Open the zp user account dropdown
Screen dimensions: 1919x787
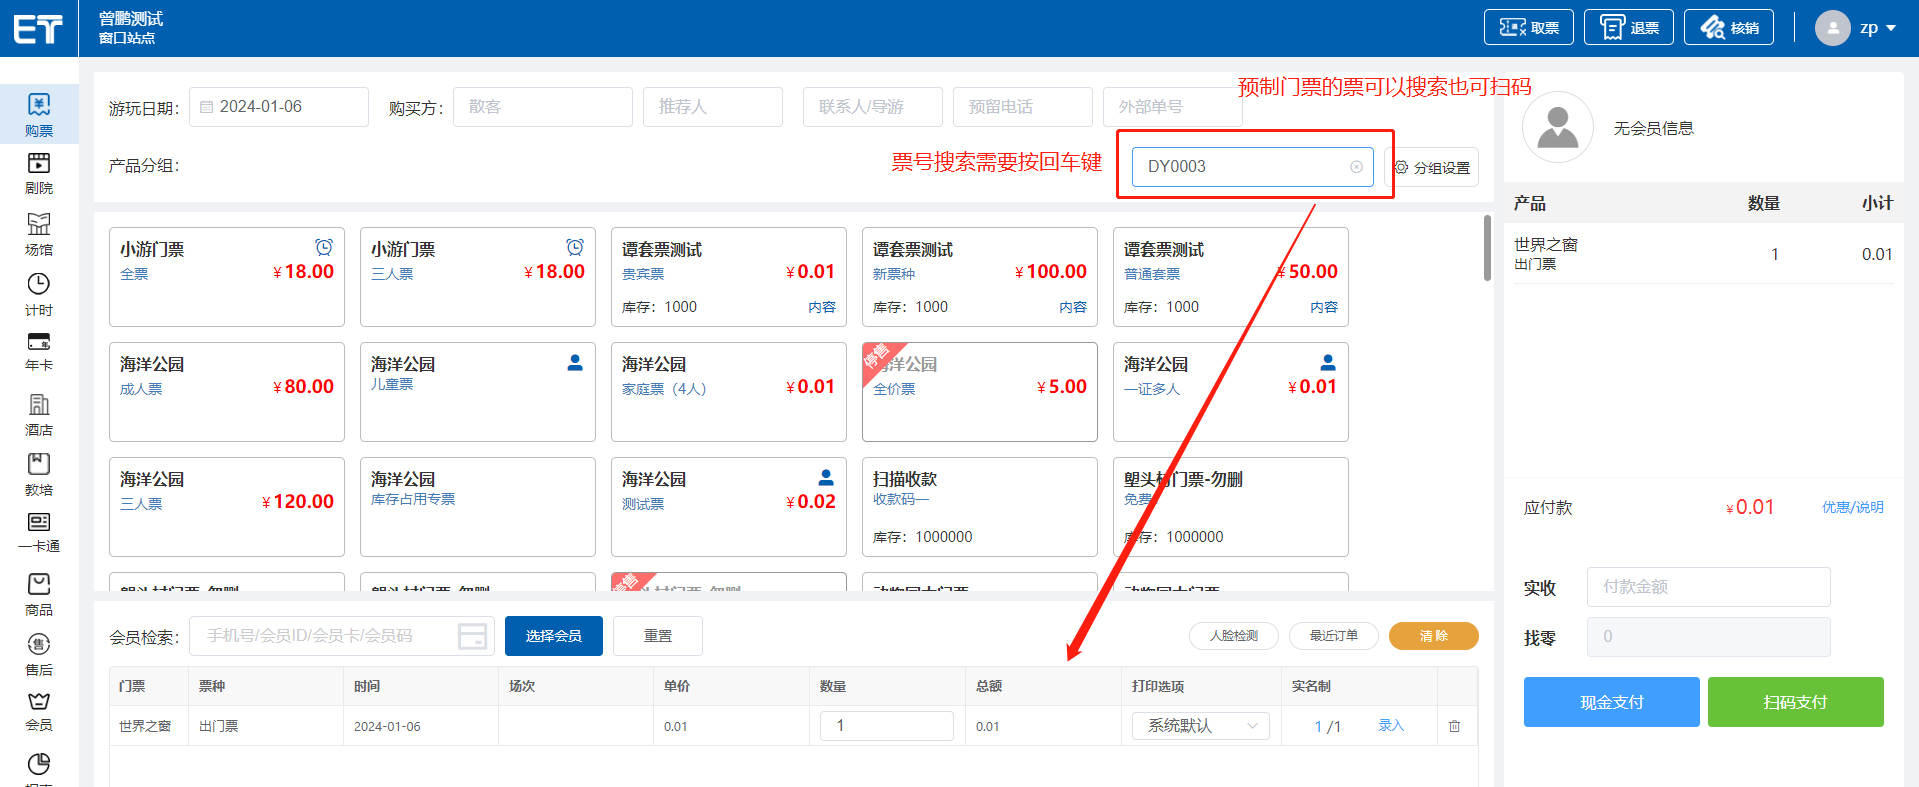coord(1856,28)
